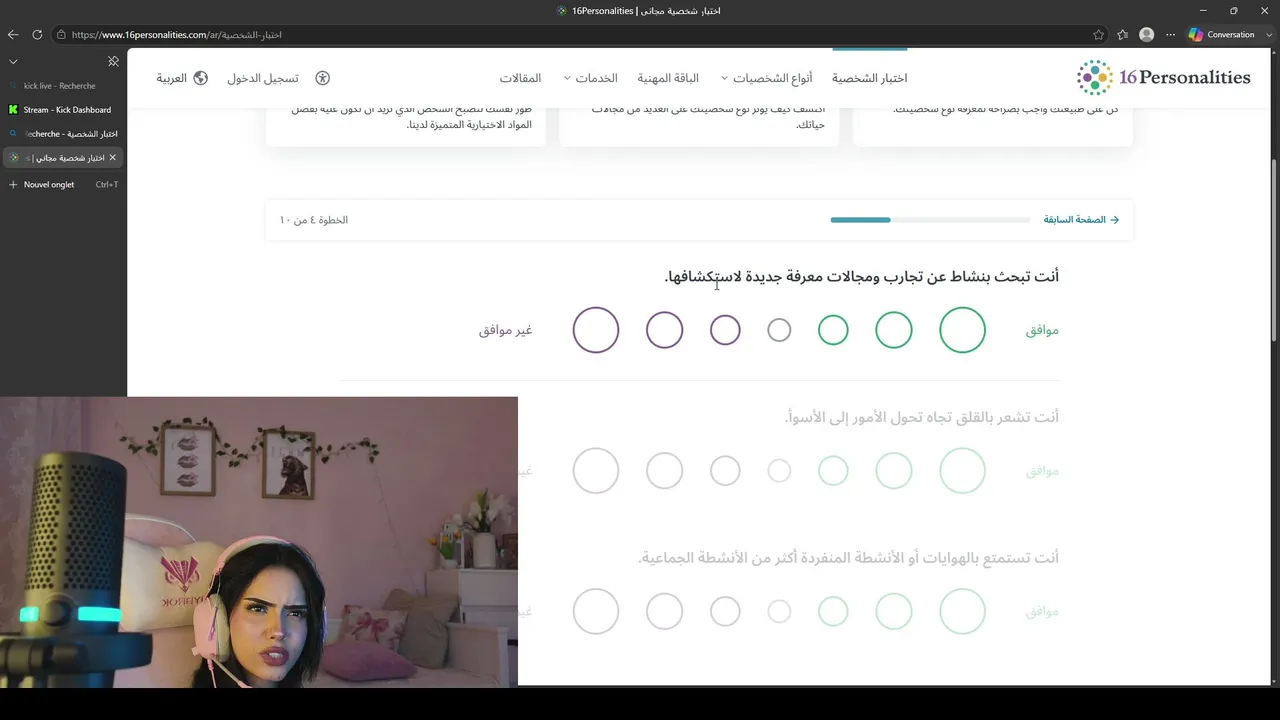Click the page vertical scrollbar
The height and width of the screenshot is (720, 1280).
[1274, 250]
